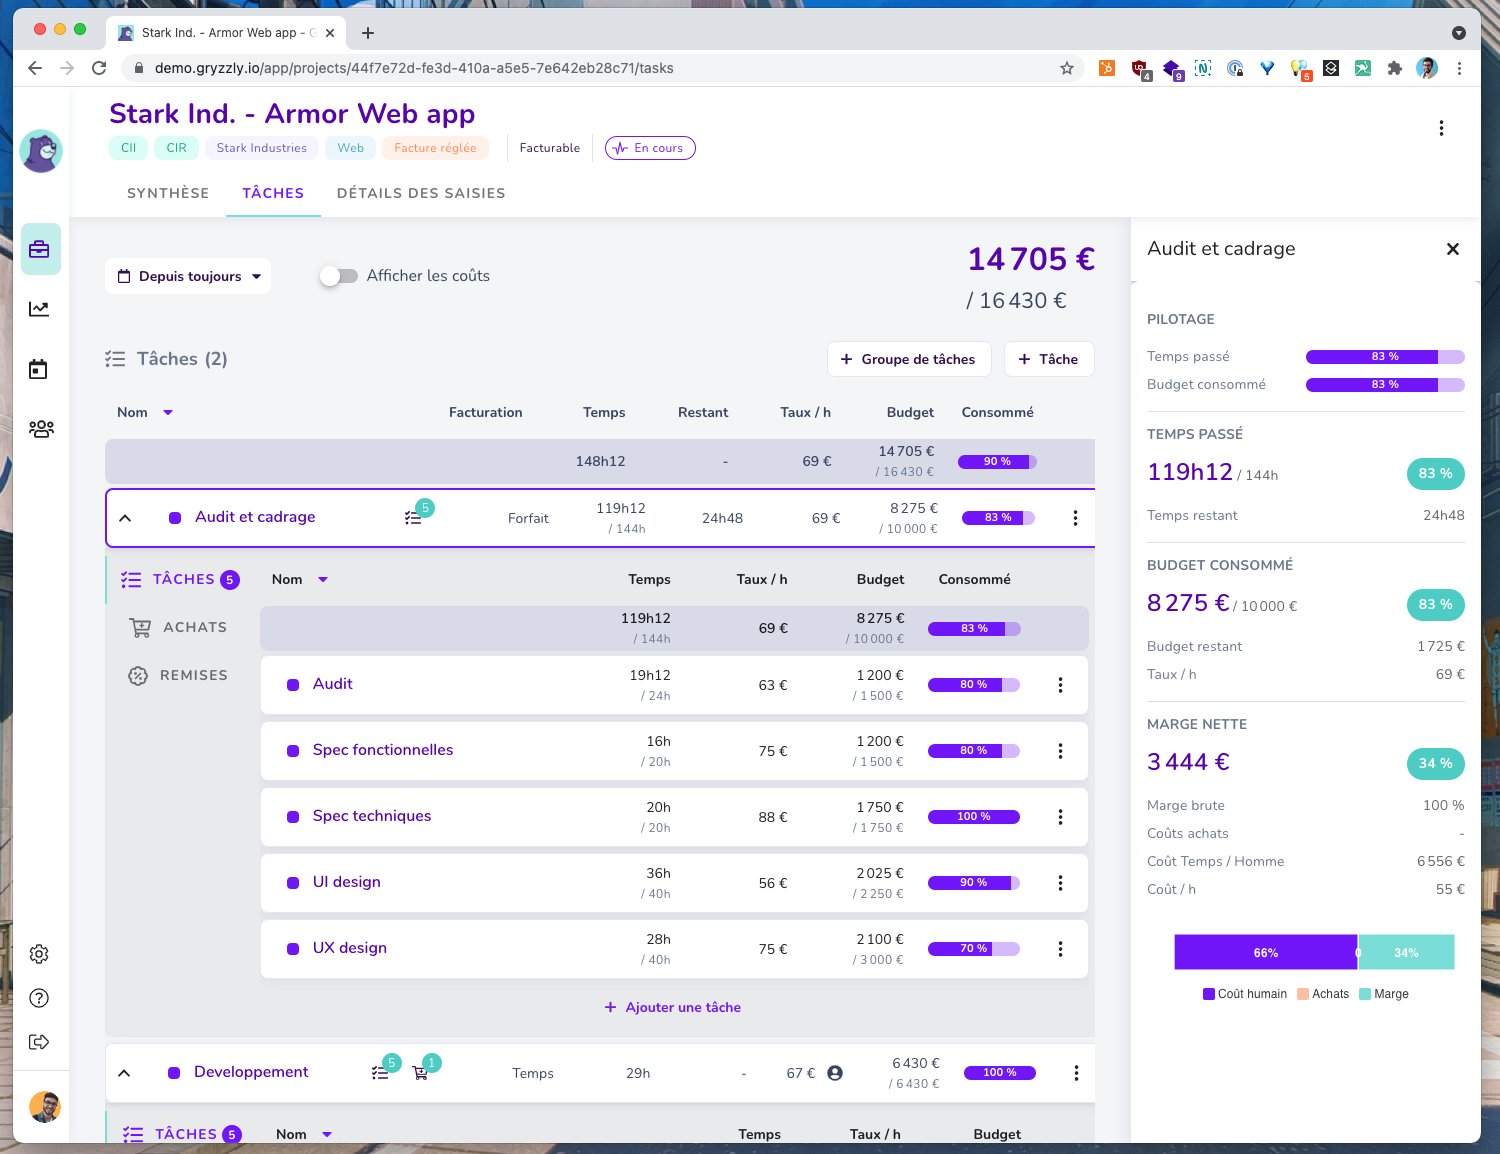This screenshot has width=1500, height=1154.
Task: Click task list icon on Developpement row
Action: pyautogui.click(x=380, y=1073)
